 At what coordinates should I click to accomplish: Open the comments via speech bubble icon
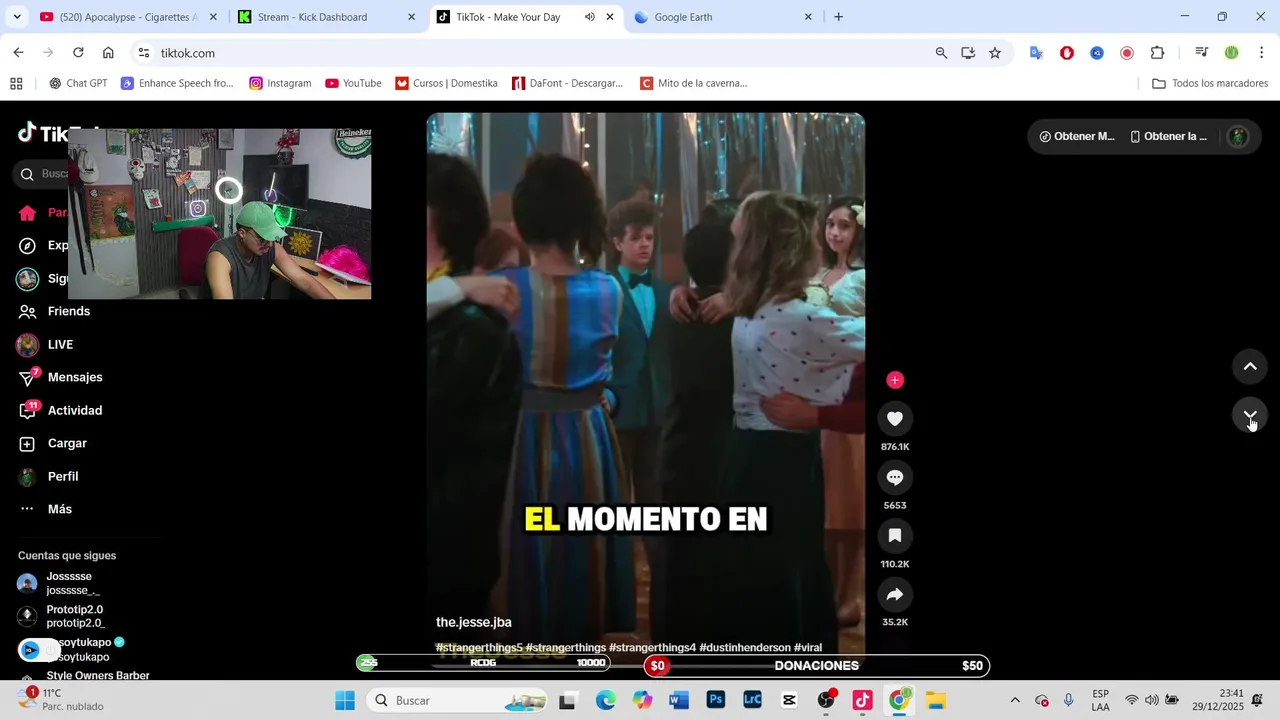click(x=895, y=478)
